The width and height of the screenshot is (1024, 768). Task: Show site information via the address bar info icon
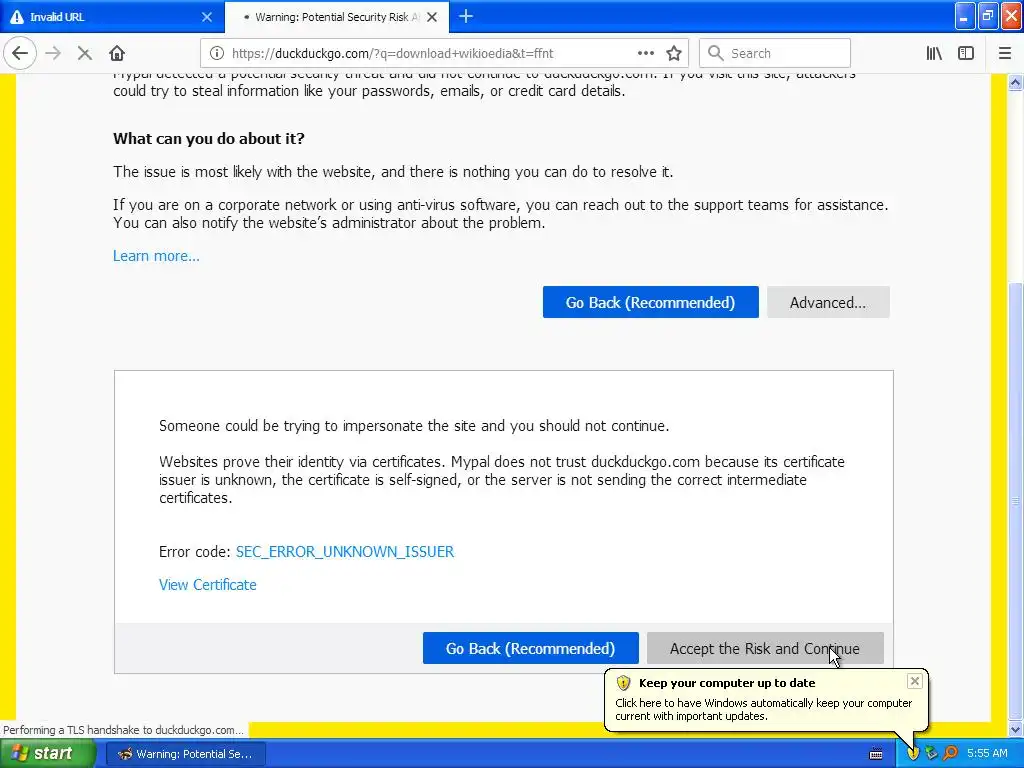pyautogui.click(x=216, y=53)
